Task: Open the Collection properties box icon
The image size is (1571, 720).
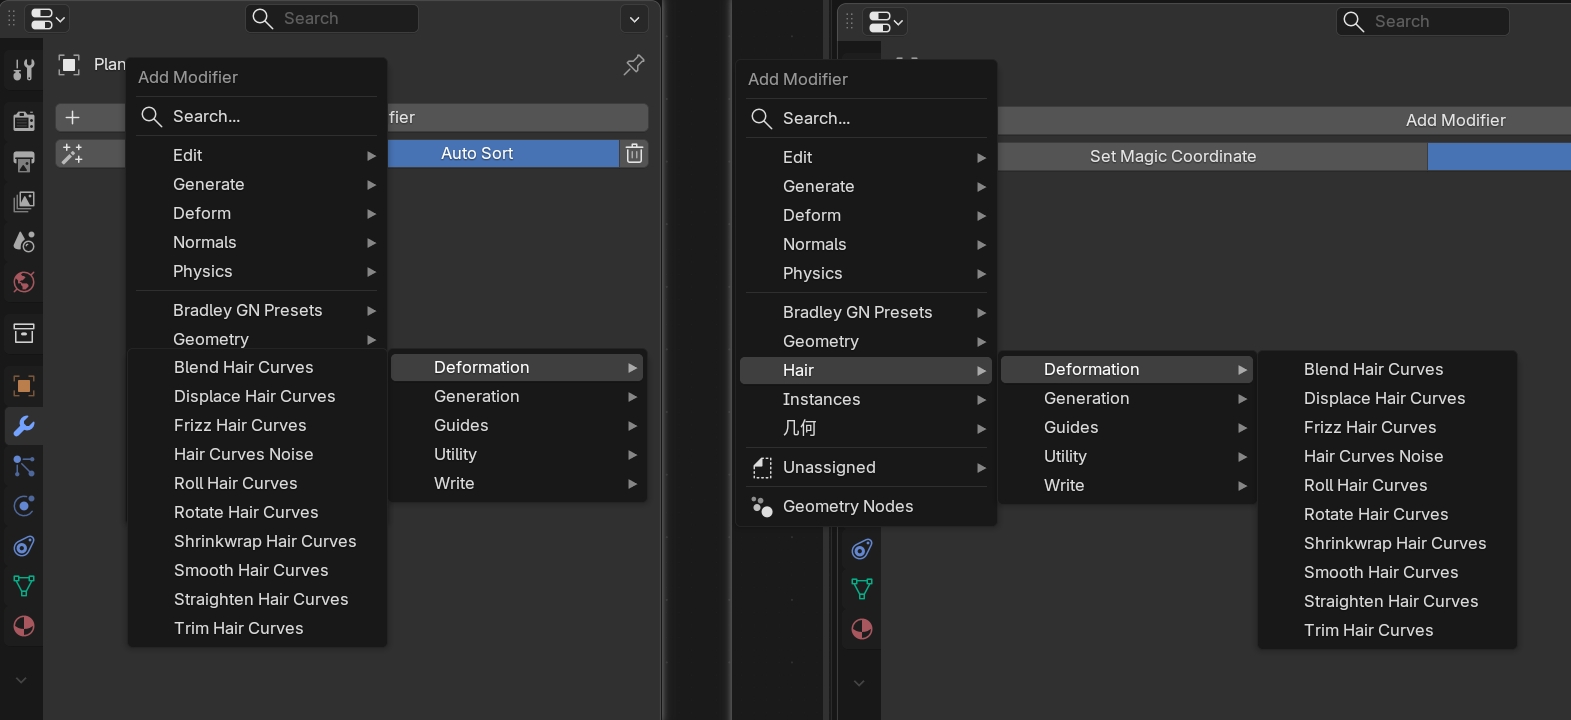Action: coord(23,333)
